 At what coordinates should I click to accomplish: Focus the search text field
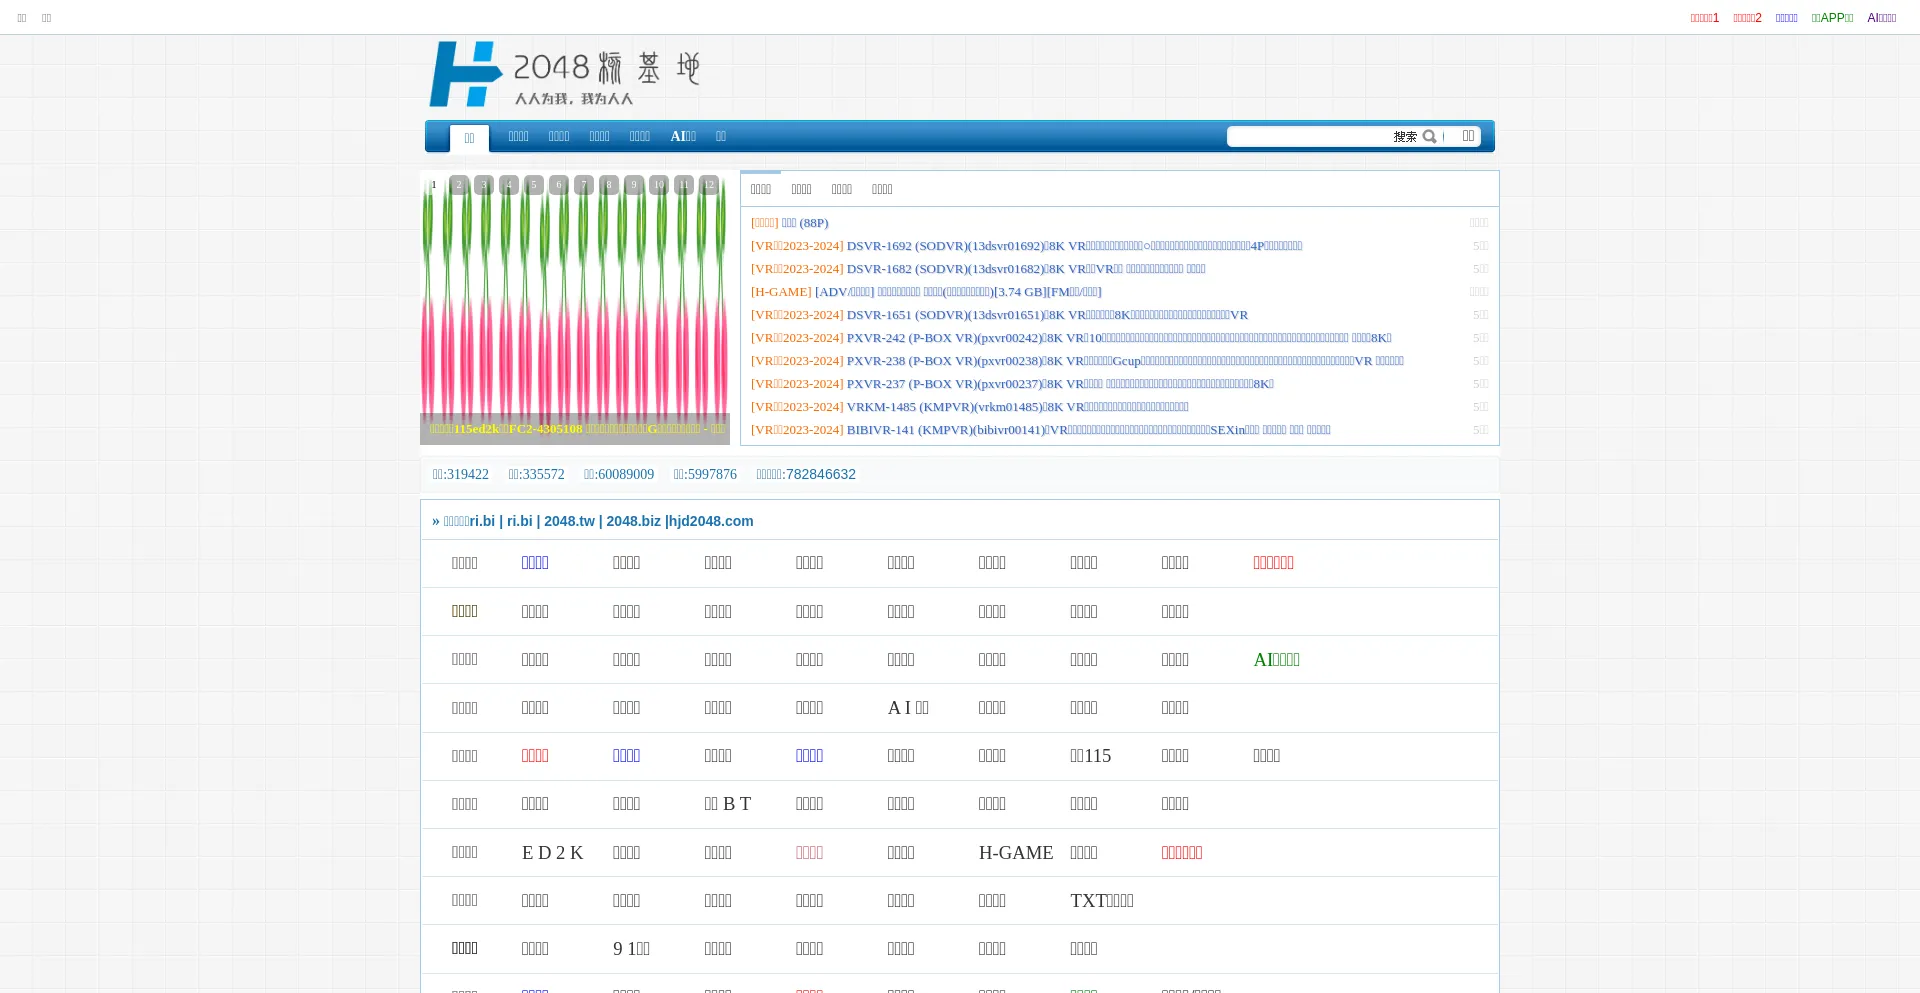pyautogui.click(x=1308, y=137)
